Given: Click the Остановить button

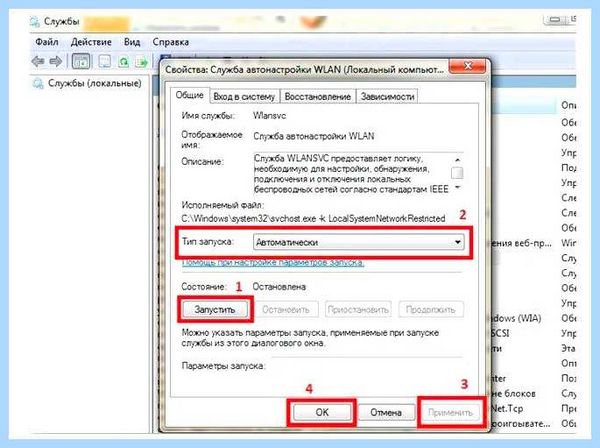Looking at the screenshot, I should tap(285, 309).
